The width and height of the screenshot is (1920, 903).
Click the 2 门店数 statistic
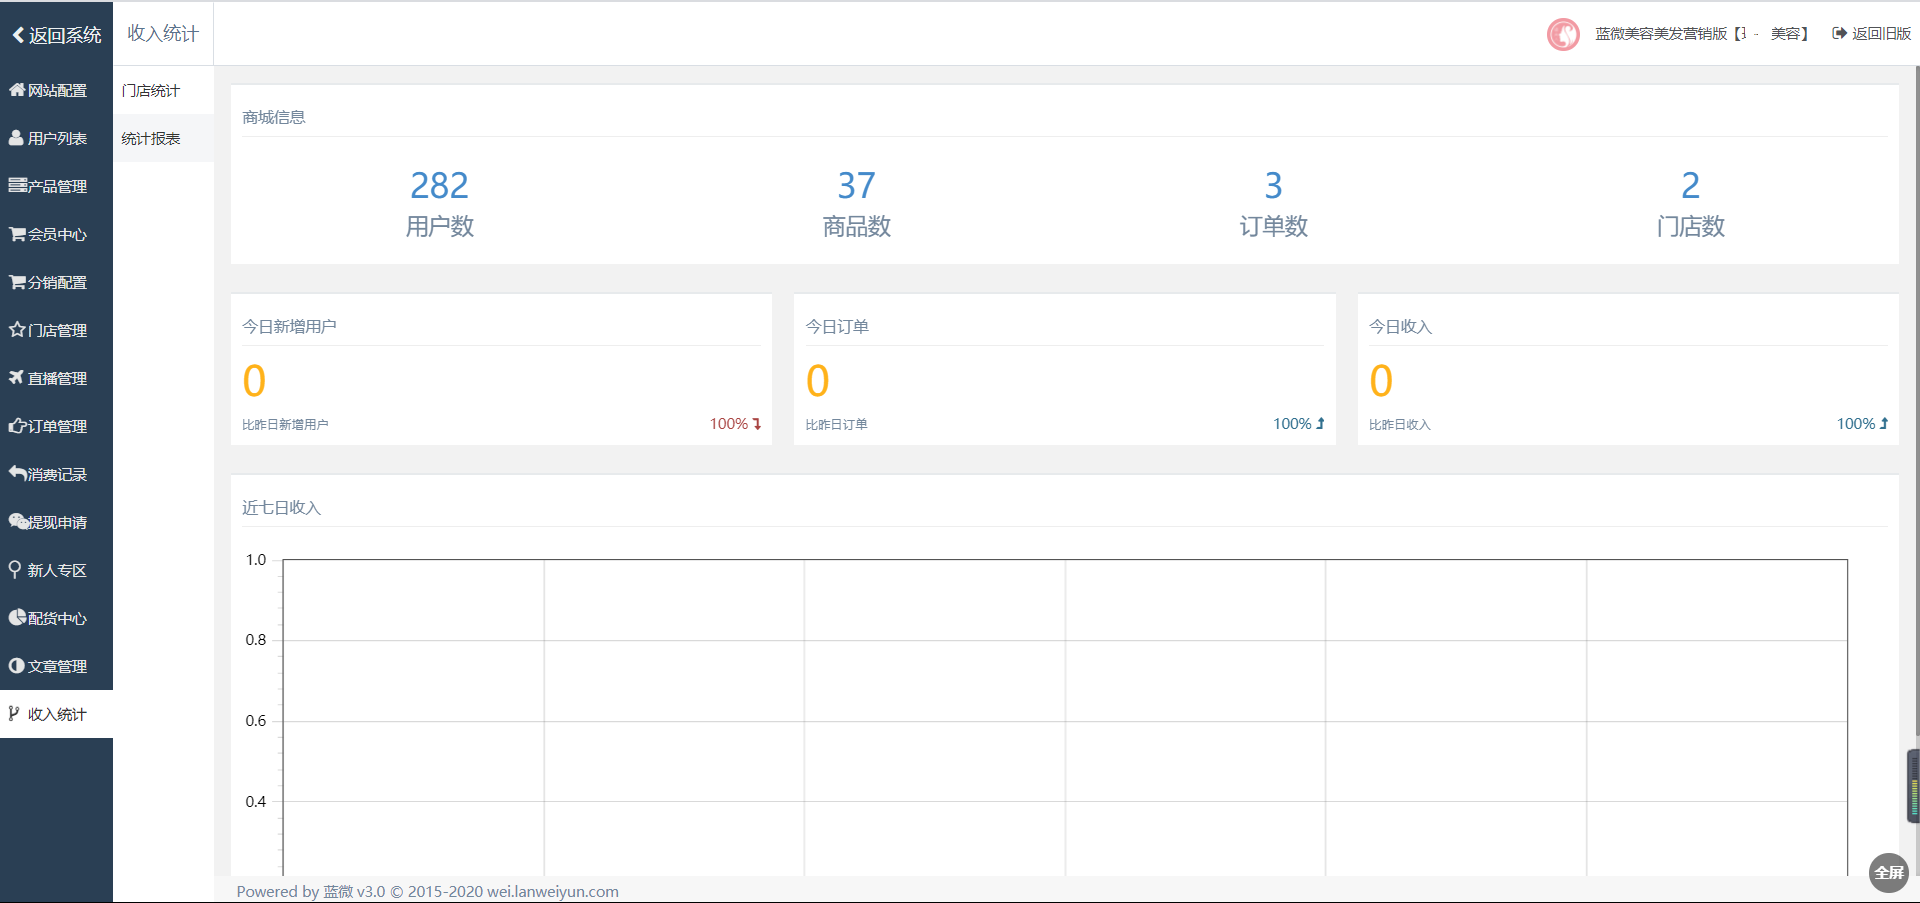[x=1691, y=203]
